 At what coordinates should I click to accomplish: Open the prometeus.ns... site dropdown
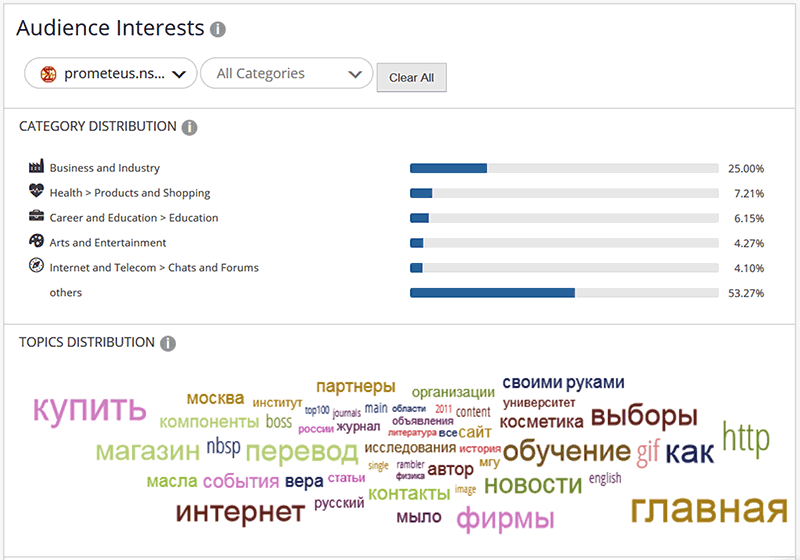point(111,73)
